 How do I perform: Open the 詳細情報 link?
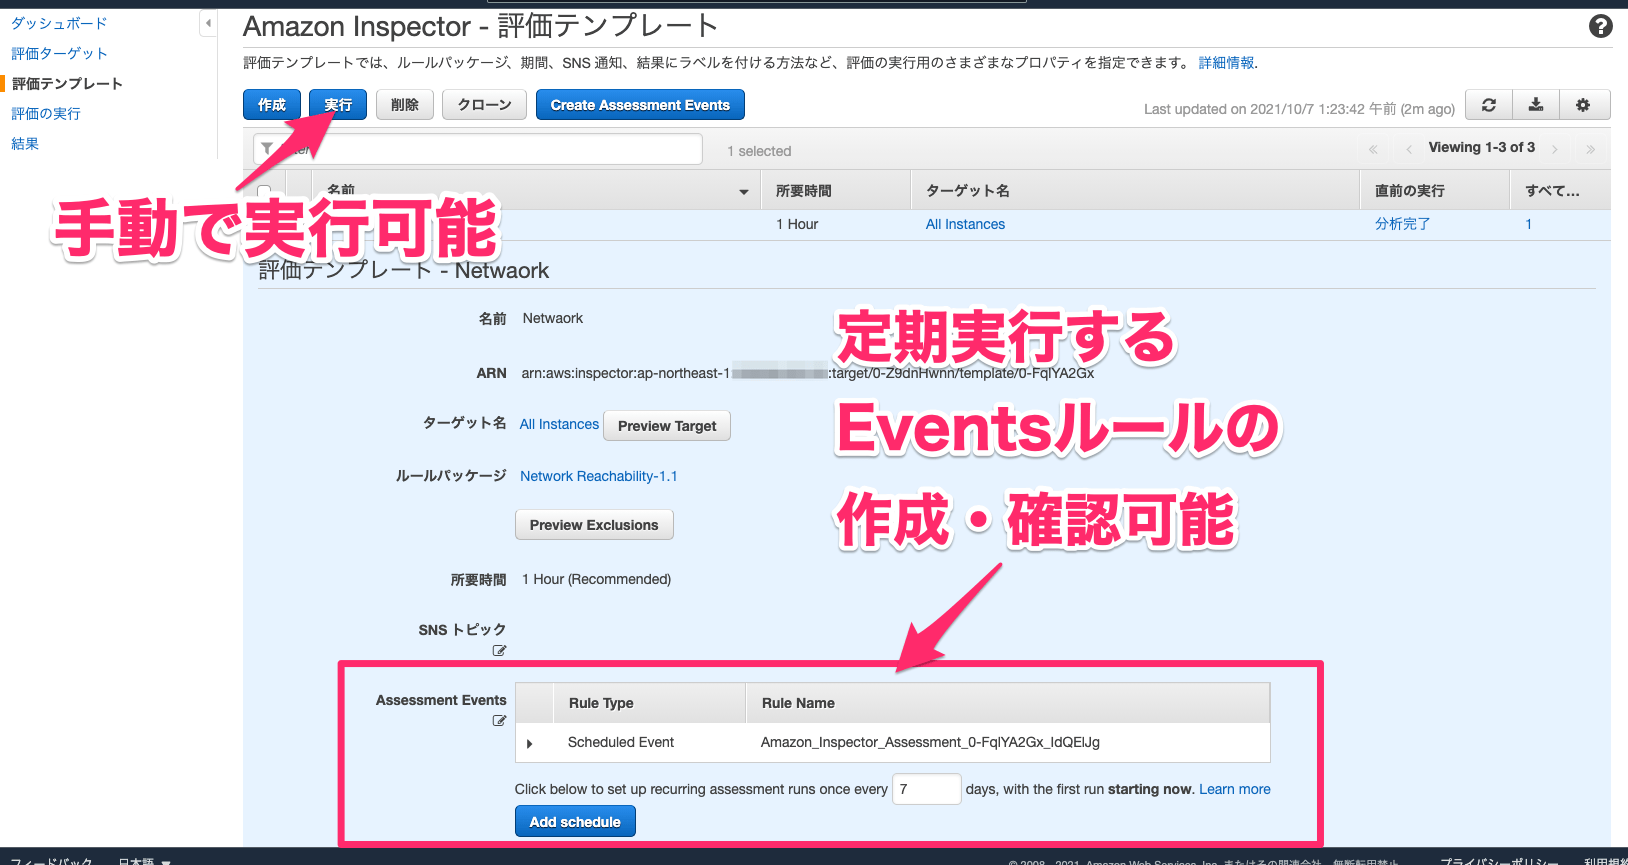pyautogui.click(x=1227, y=63)
